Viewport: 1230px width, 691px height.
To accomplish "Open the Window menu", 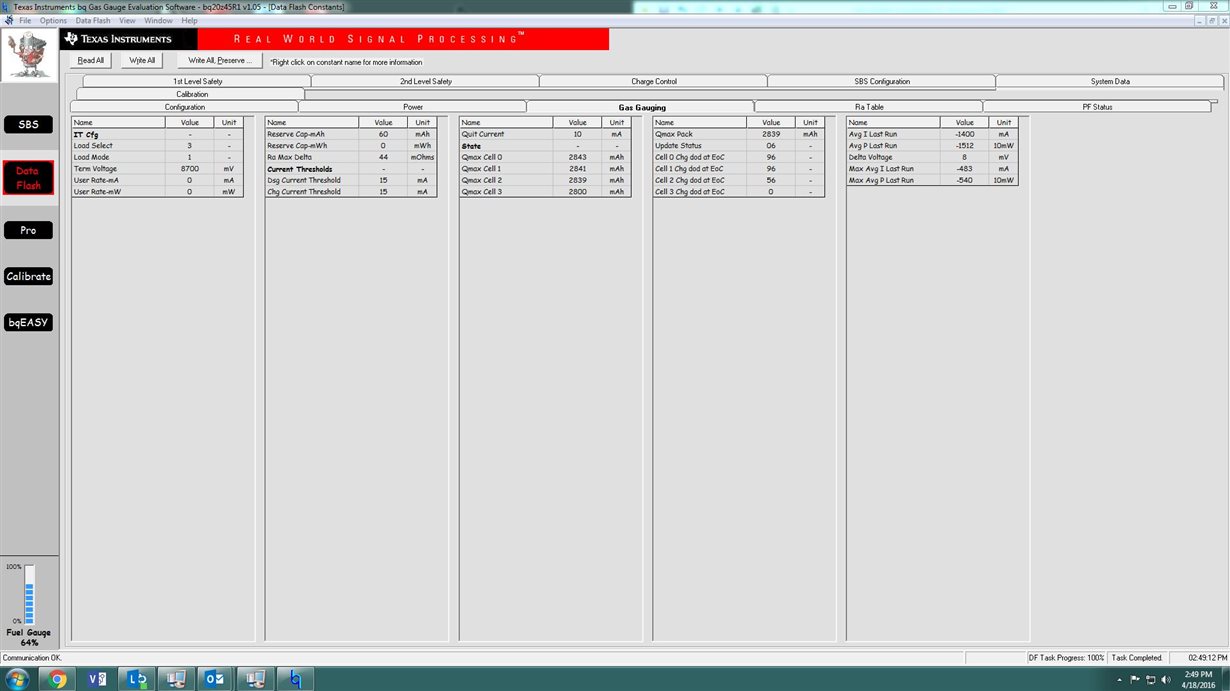I will point(158,20).
